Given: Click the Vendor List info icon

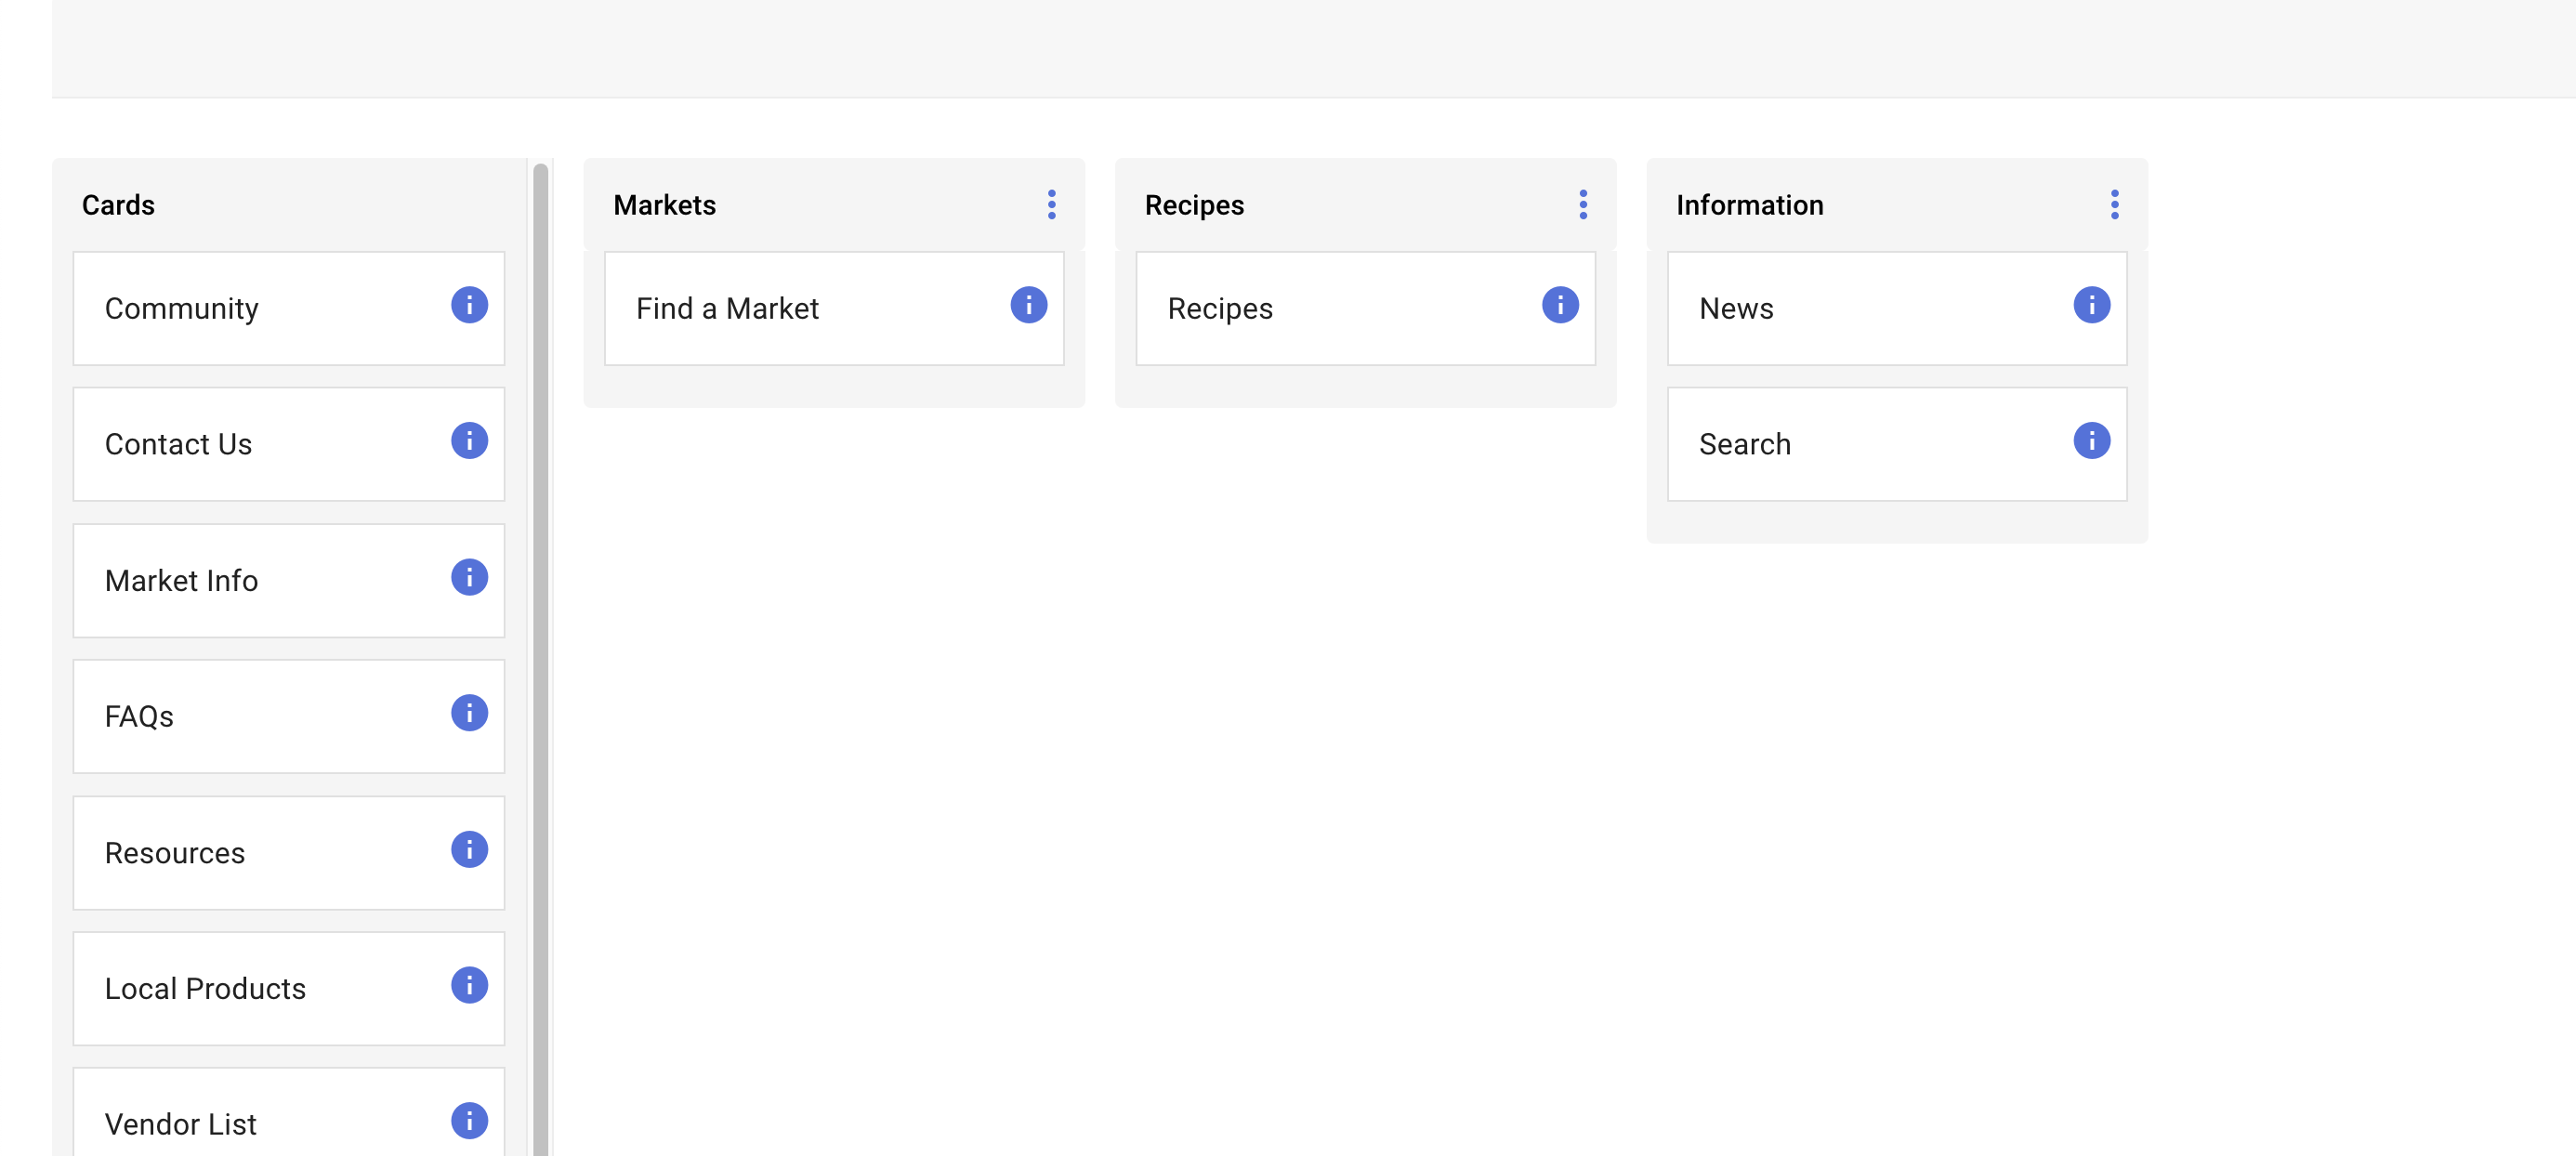Looking at the screenshot, I should coord(469,1121).
